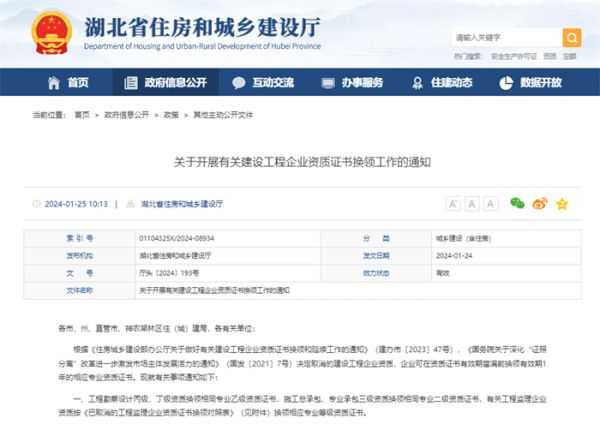Click the orange search button
The height and width of the screenshot is (424, 600).
tap(572, 38)
